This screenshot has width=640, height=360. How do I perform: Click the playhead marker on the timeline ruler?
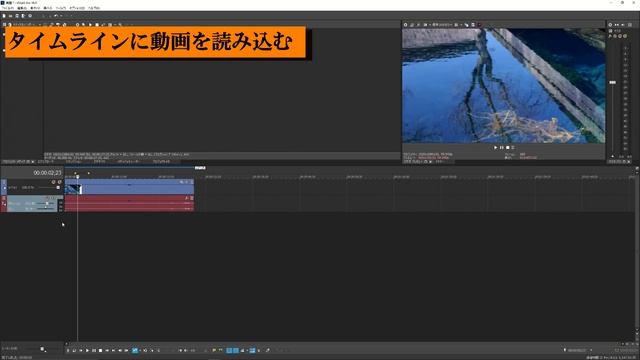[x=78, y=177]
